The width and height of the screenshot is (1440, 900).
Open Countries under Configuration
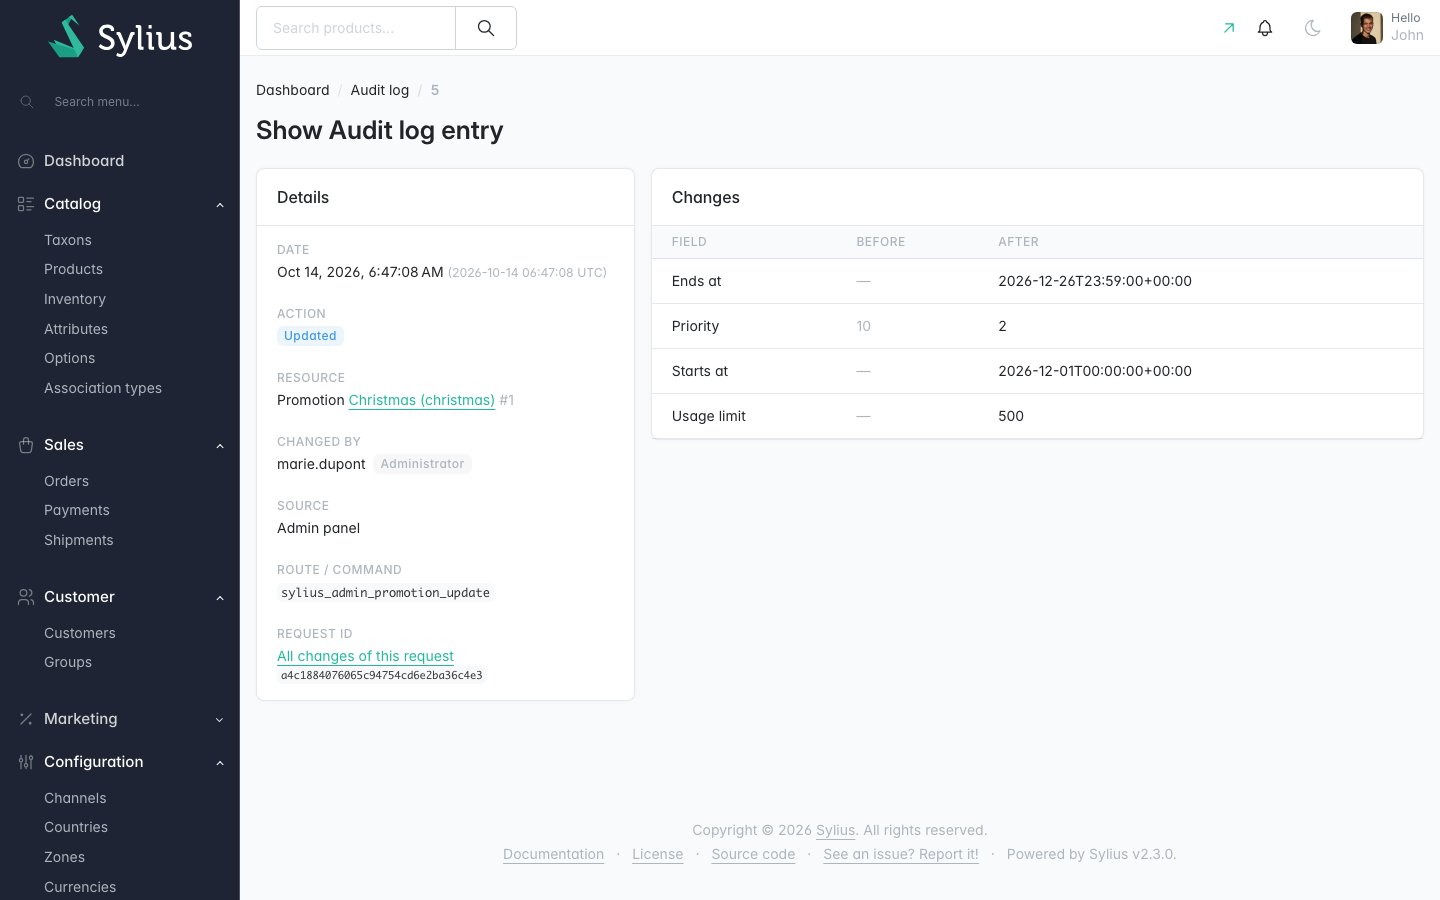[x=76, y=827]
